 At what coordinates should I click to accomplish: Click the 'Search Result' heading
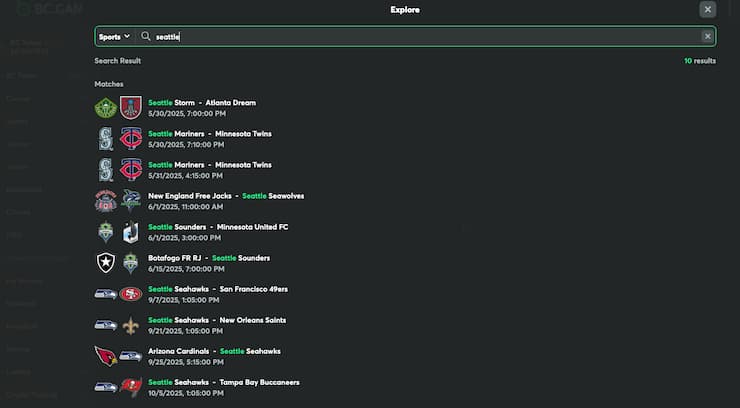coord(118,61)
